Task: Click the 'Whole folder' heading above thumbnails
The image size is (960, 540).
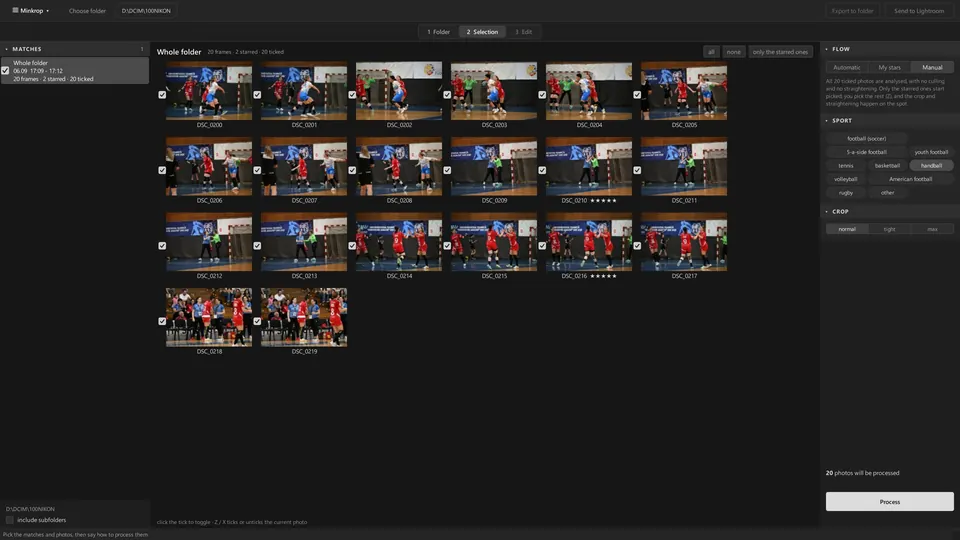Action: tap(179, 52)
